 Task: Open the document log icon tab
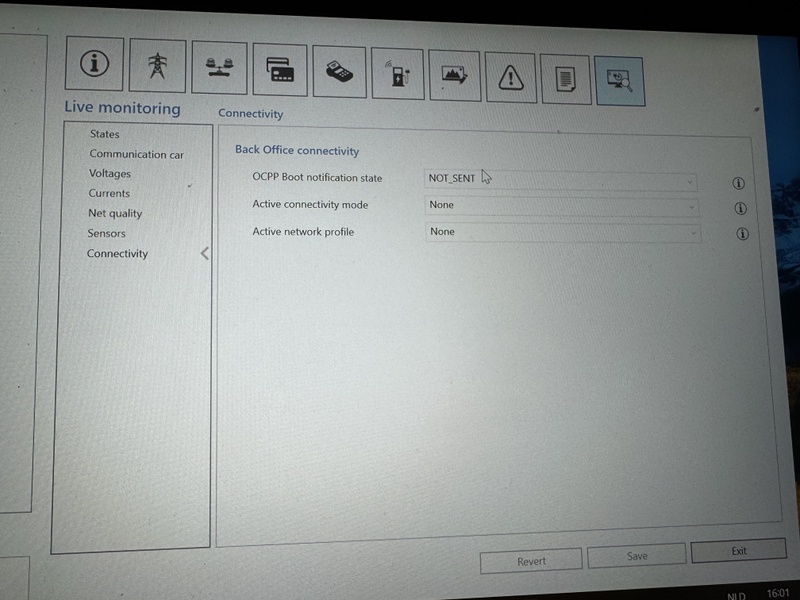[566, 80]
